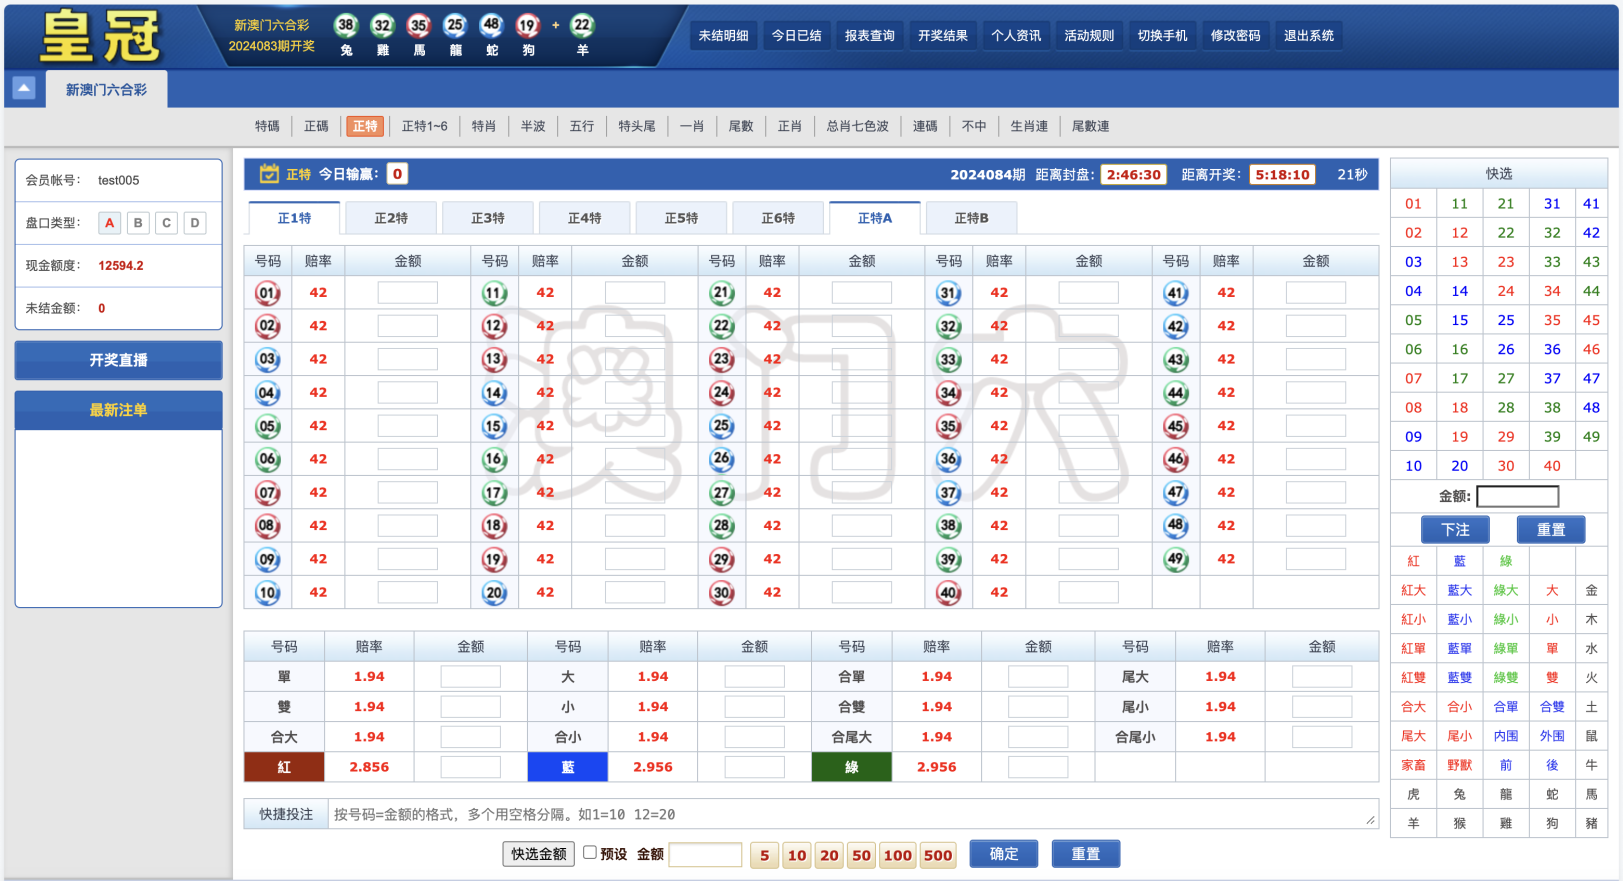1623x881 pixels.
Task: Select number ball 20 in betting table
Action: tap(495, 592)
